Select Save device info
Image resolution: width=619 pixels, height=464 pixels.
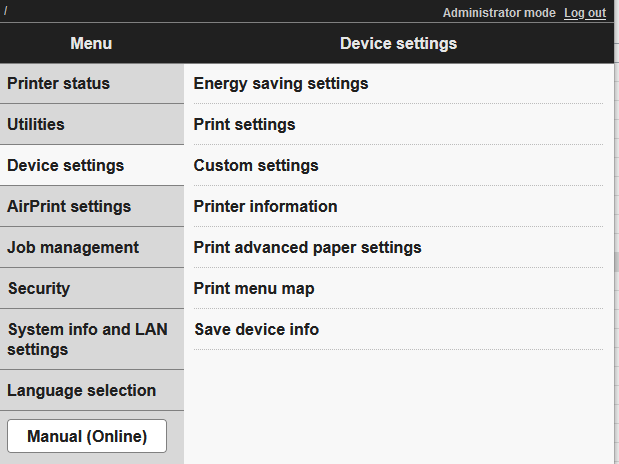point(256,329)
